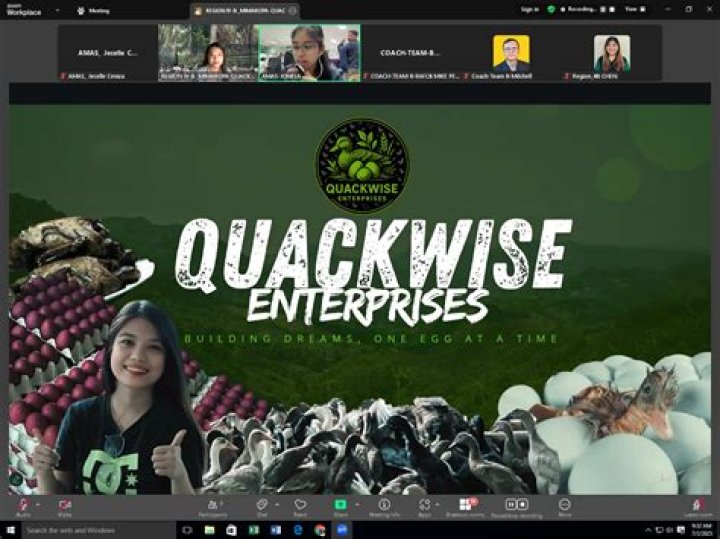Open the Chat panel
720x539 pixels.
click(x=261, y=505)
